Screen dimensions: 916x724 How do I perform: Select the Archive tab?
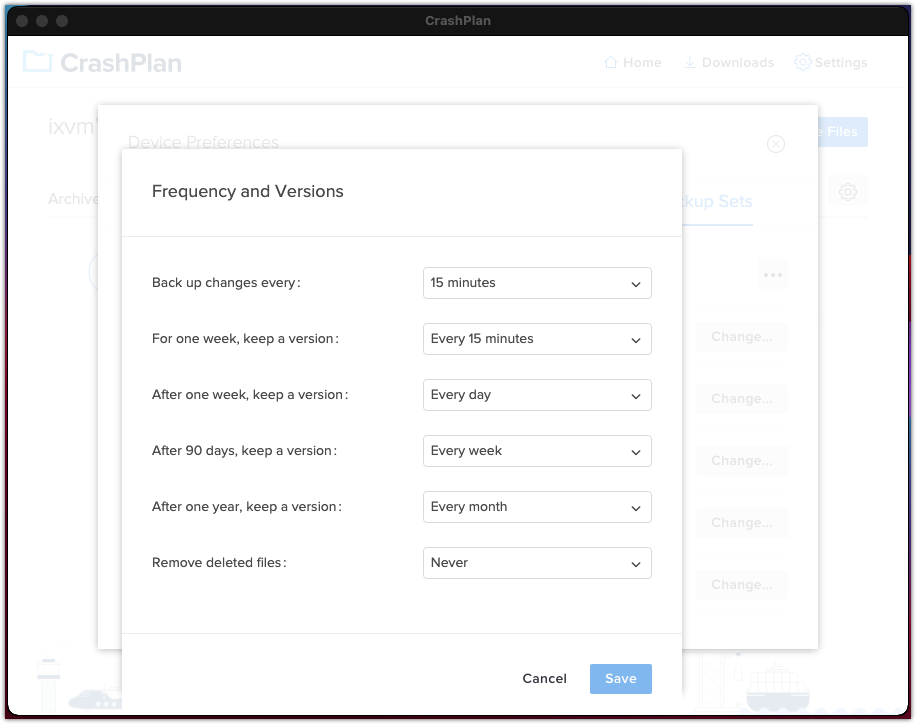pyautogui.click(x=73, y=199)
